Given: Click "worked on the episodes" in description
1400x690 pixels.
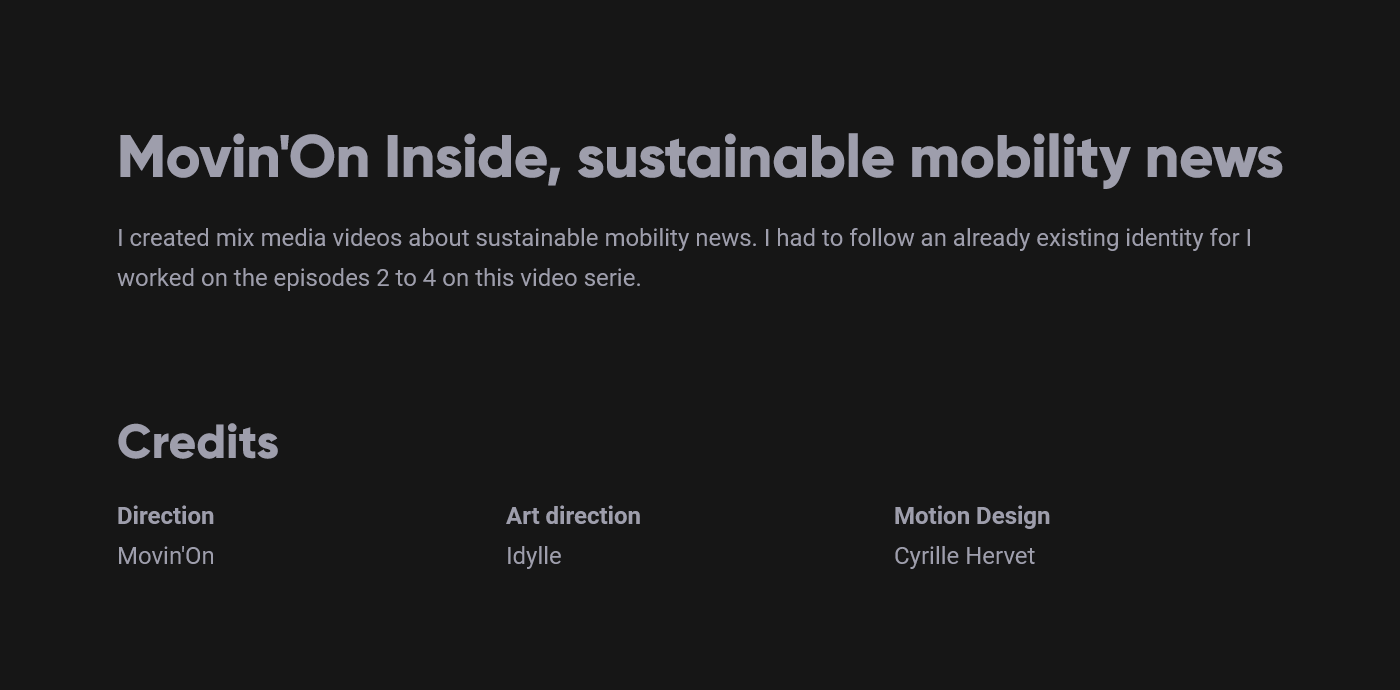Looking at the screenshot, I should (243, 278).
